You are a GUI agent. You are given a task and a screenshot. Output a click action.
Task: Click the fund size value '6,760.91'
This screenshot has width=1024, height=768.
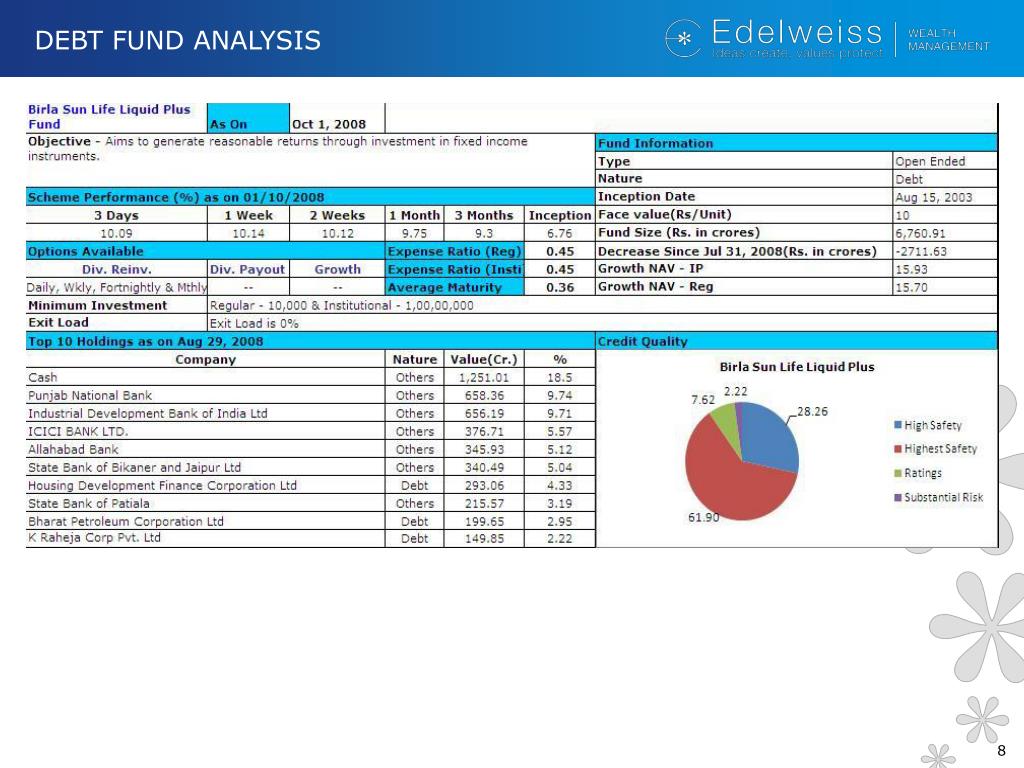(920, 233)
